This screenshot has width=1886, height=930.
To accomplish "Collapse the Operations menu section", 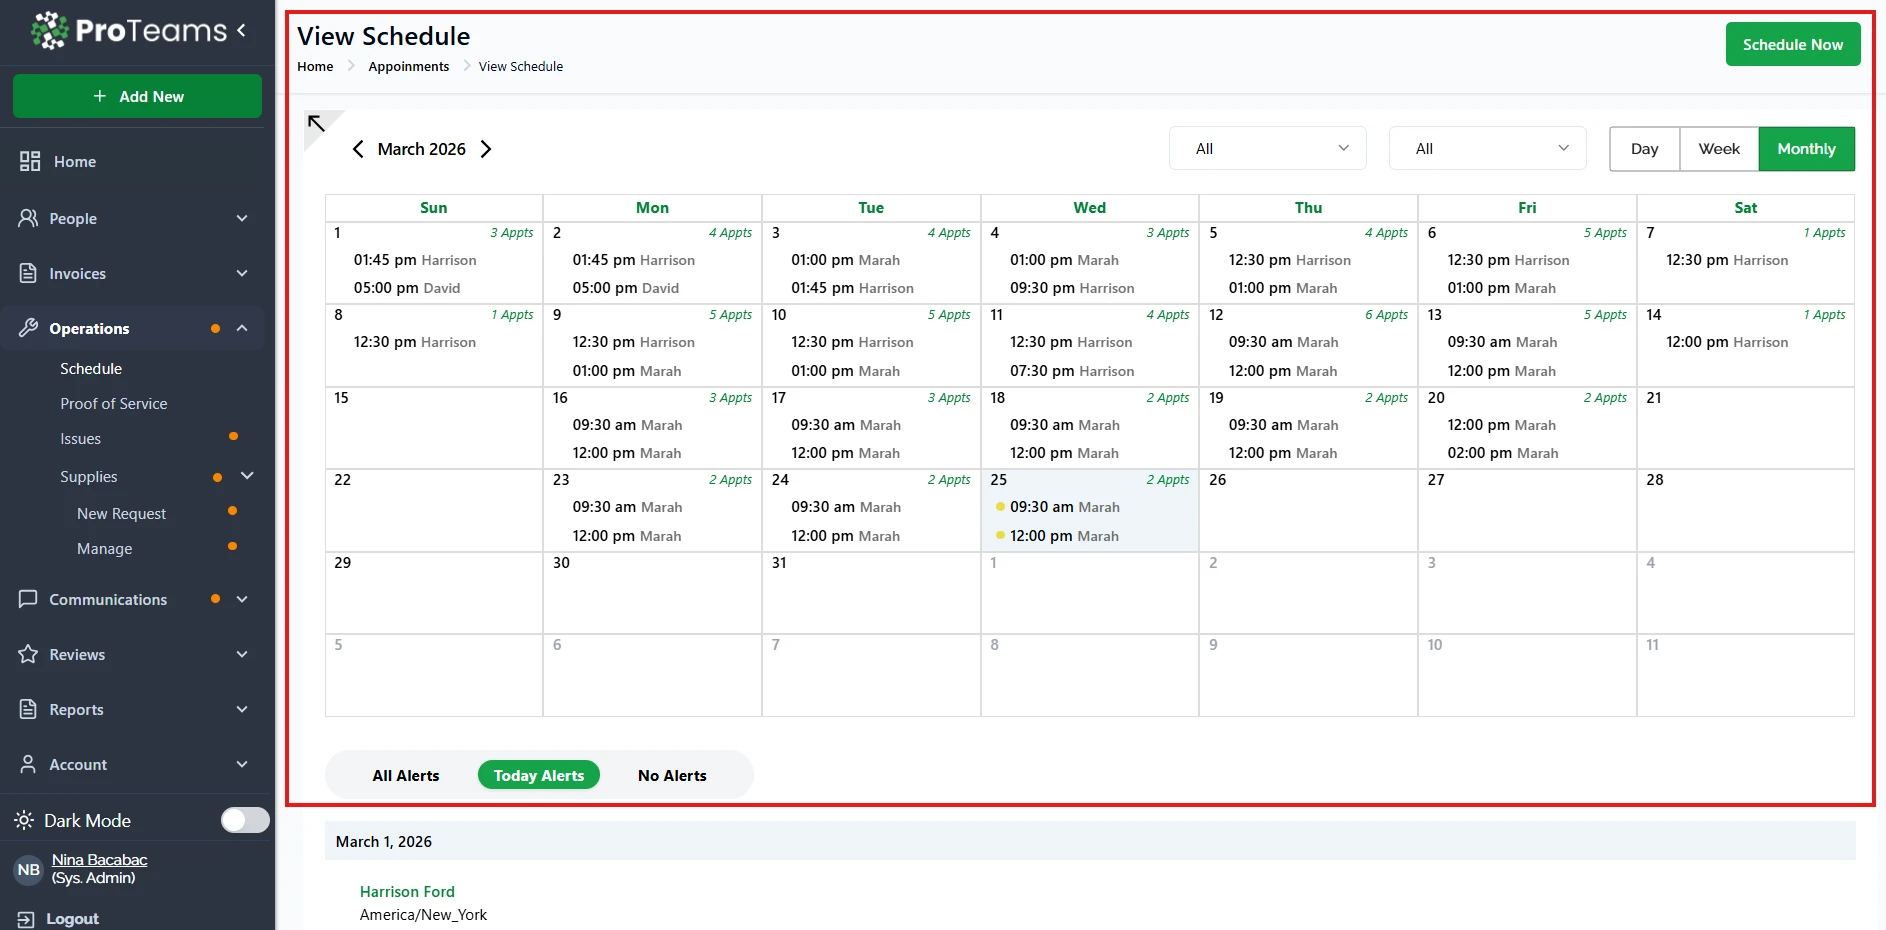I will 241,328.
